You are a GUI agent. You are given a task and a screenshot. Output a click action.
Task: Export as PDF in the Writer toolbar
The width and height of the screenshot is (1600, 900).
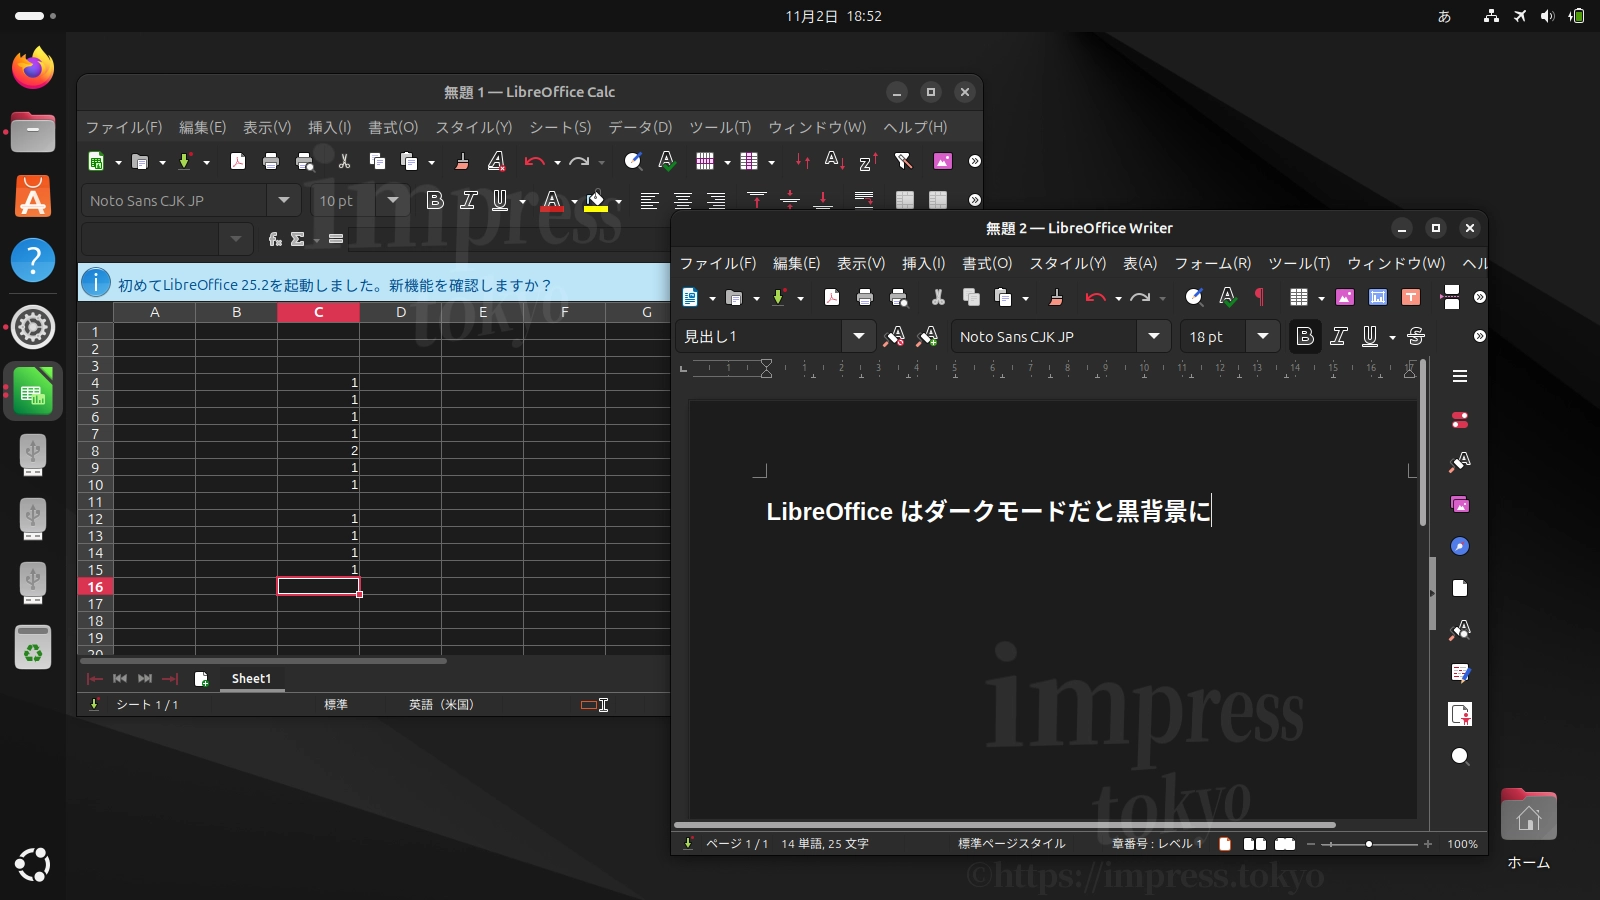pos(832,297)
